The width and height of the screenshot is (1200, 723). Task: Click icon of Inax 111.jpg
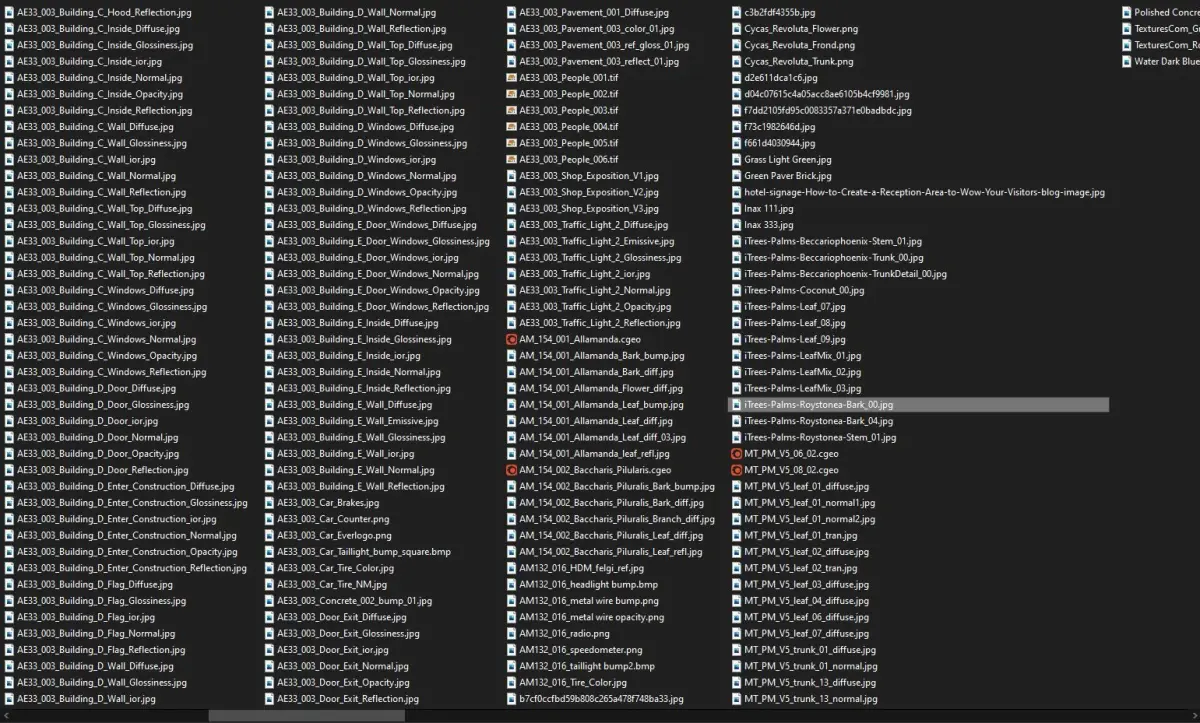(x=736, y=208)
